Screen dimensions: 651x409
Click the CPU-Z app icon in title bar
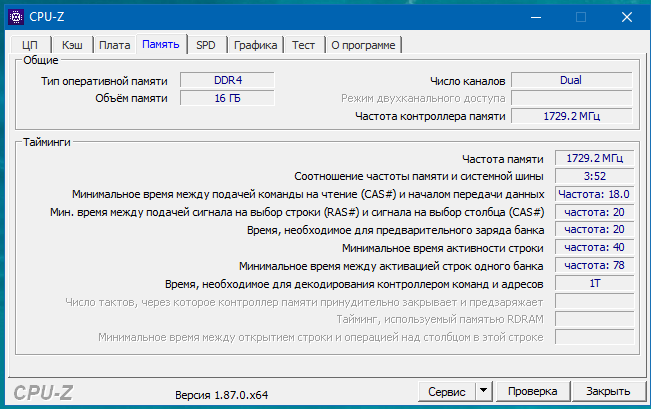16,17
